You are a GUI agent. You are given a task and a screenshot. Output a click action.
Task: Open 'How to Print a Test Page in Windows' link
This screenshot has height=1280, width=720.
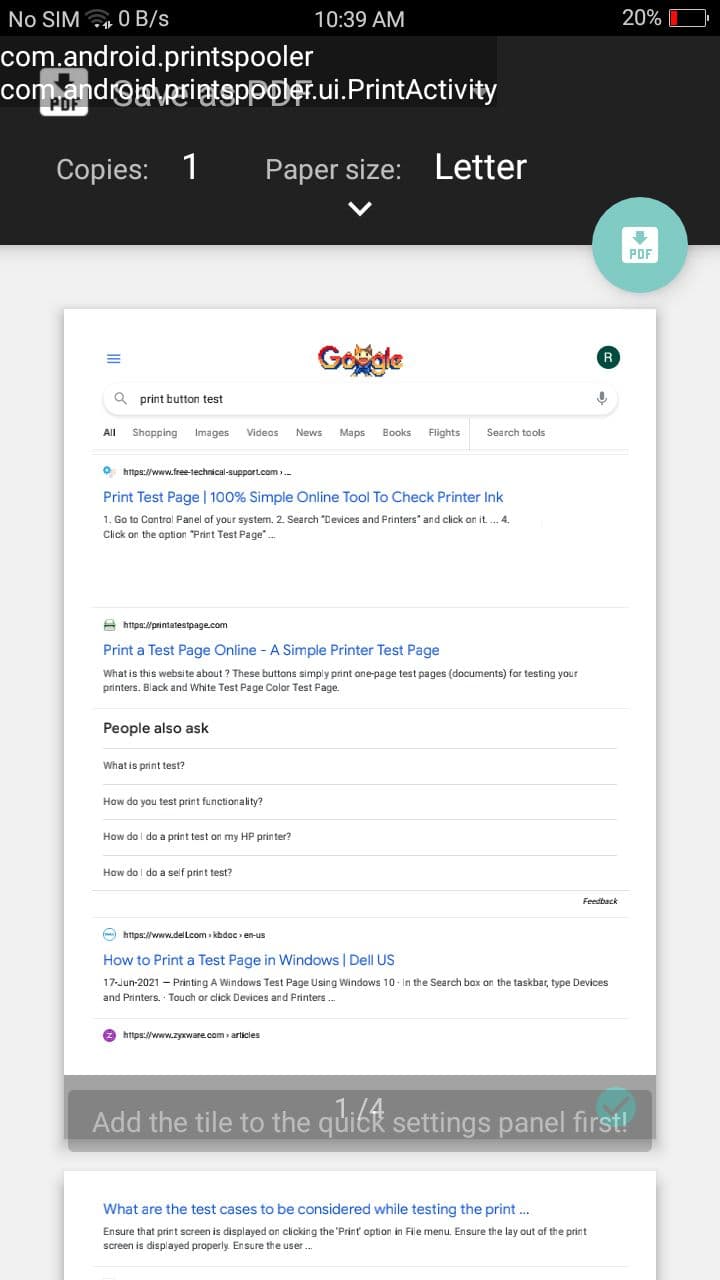pos(249,960)
